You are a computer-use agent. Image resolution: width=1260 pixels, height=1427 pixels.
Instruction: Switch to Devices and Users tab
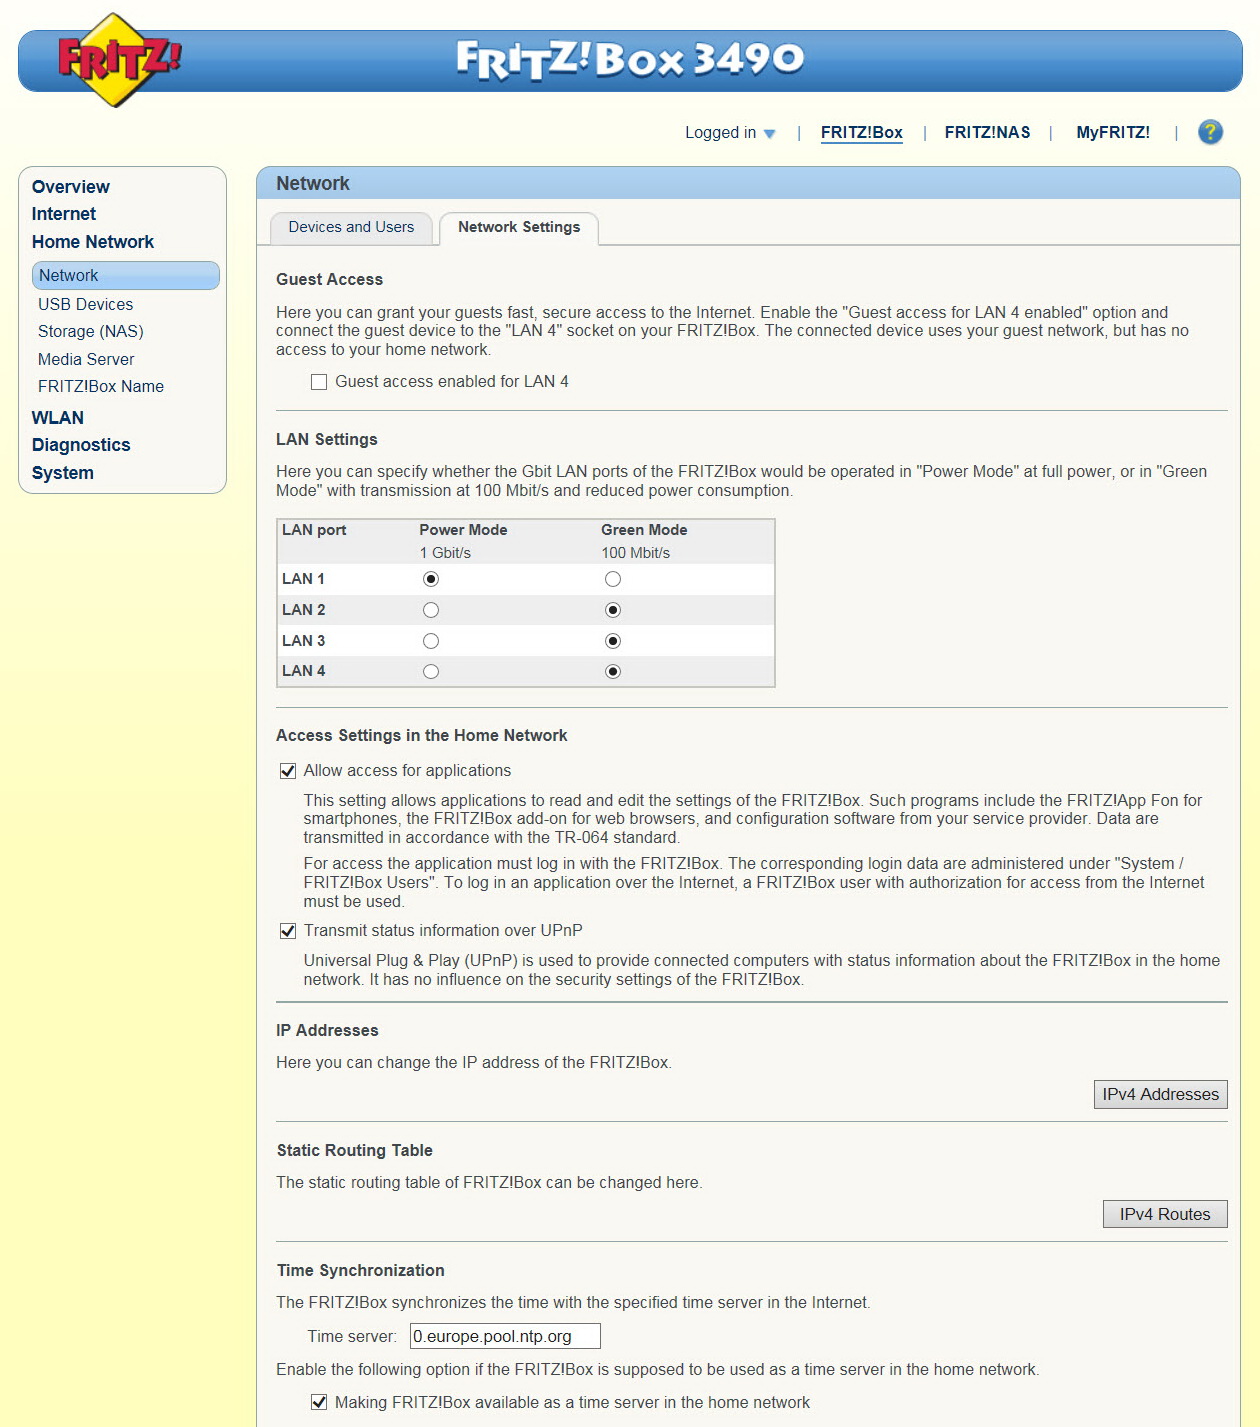(351, 227)
